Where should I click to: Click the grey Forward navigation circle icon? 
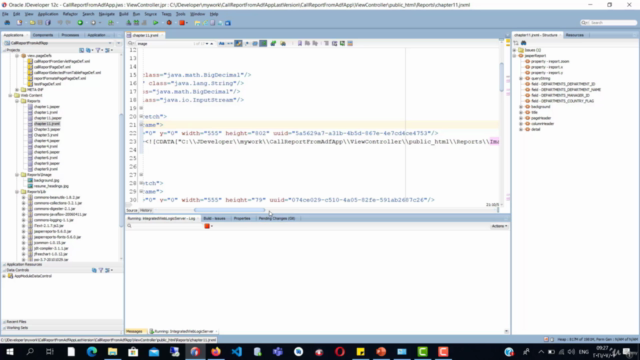[x=93, y=23]
